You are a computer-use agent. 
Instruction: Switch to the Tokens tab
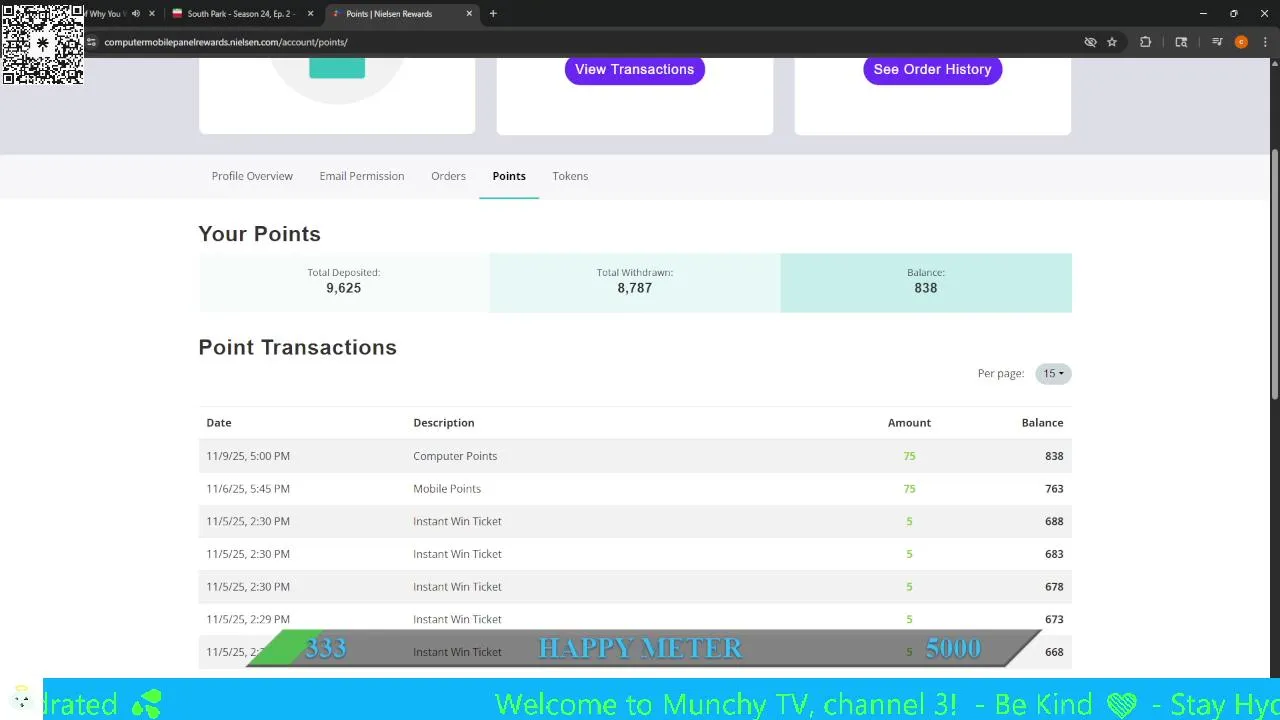tap(570, 176)
